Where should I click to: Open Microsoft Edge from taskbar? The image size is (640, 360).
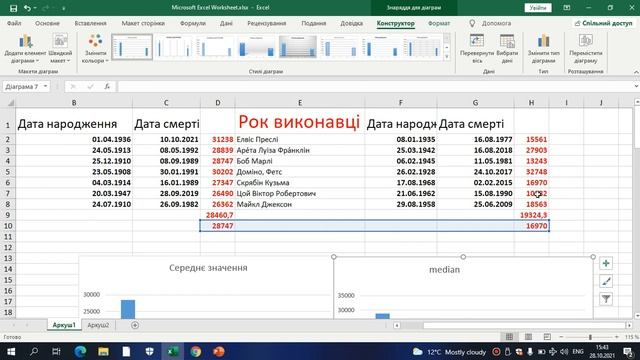[x=80, y=351]
